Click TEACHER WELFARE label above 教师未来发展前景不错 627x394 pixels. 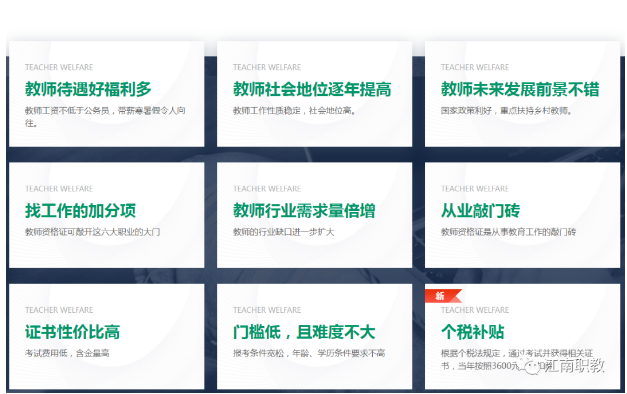(475, 67)
